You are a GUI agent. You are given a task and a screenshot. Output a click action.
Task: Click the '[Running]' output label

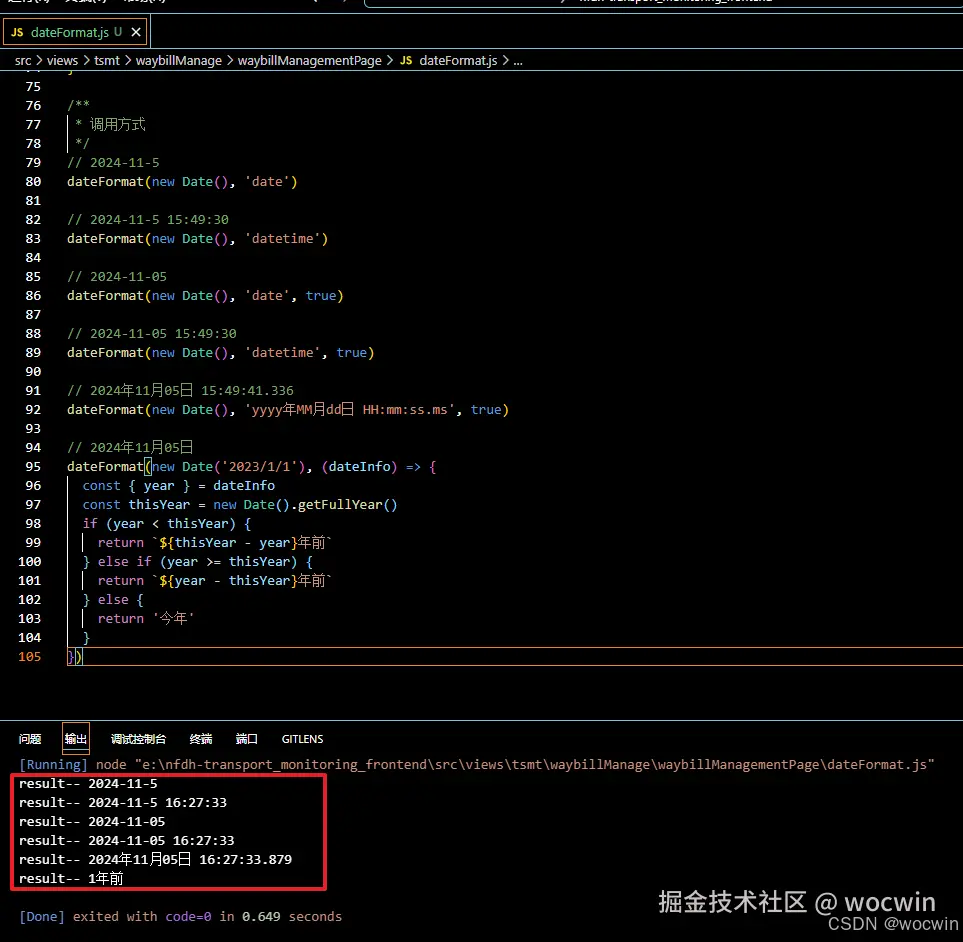[53, 765]
